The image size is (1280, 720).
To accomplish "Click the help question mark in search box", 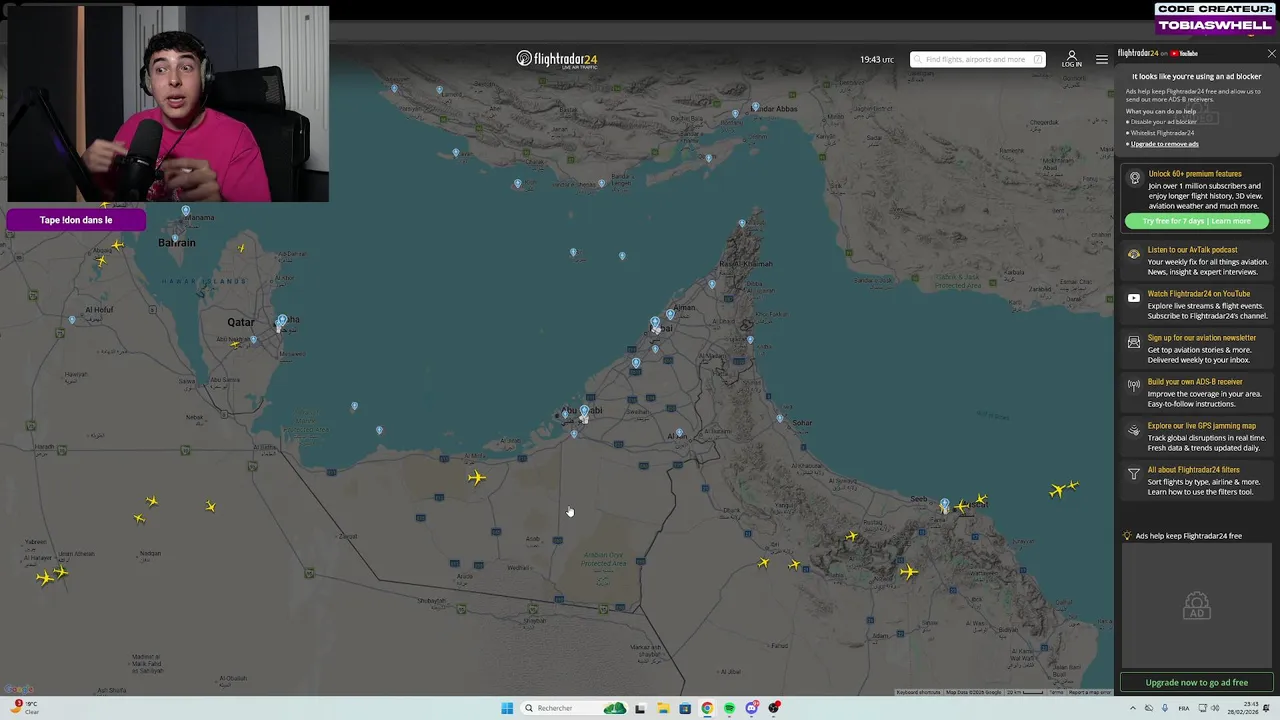I will coord(1038,59).
